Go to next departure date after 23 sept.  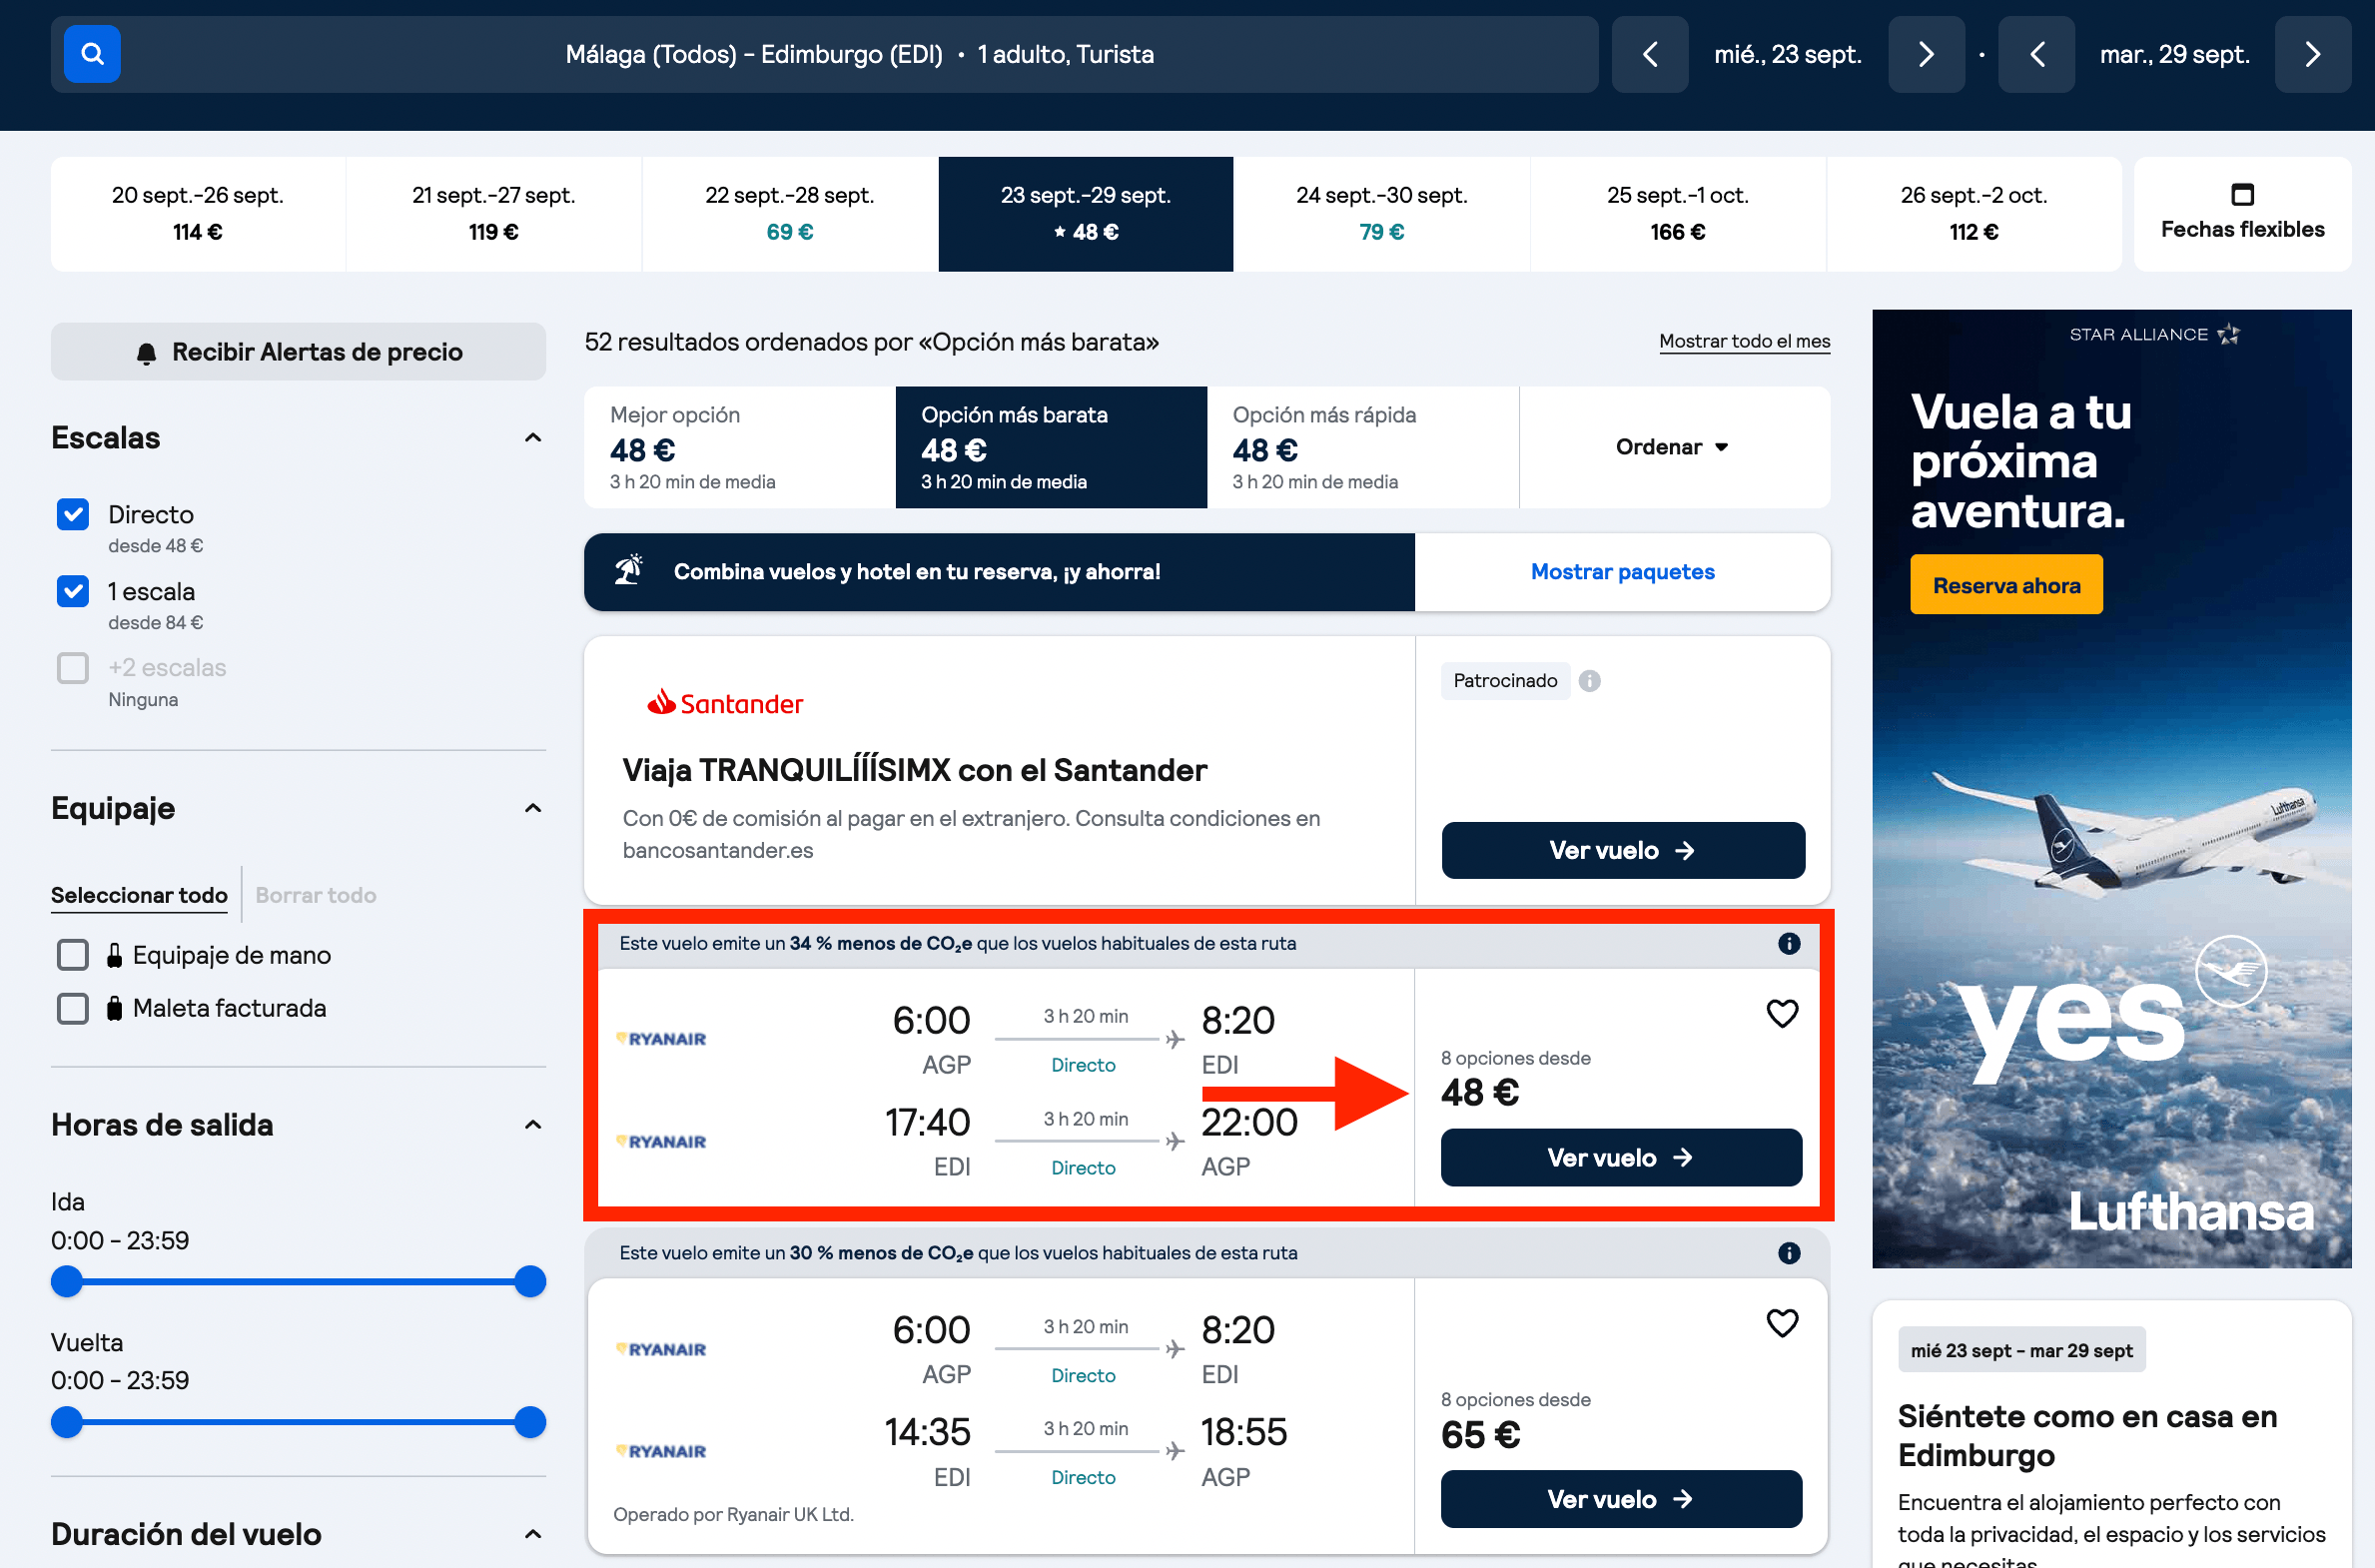[1926, 54]
